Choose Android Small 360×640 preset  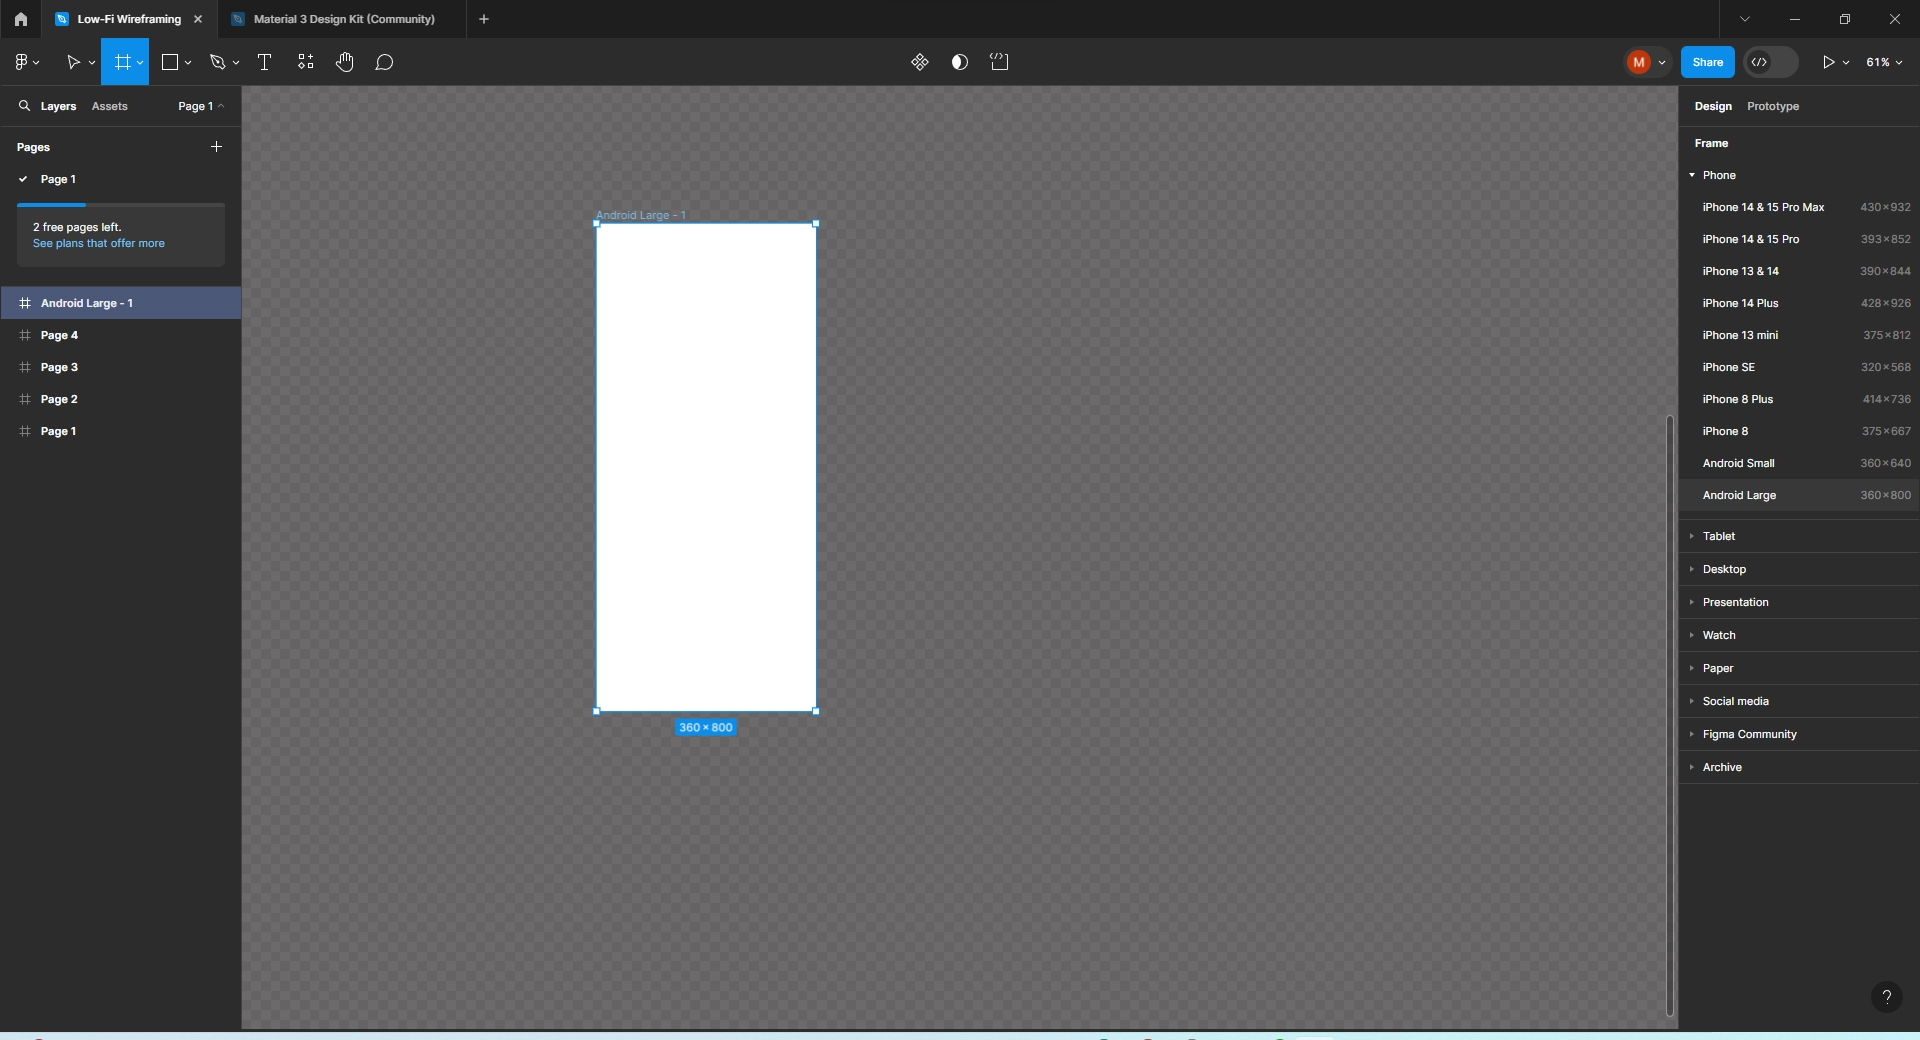click(x=1799, y=463)
